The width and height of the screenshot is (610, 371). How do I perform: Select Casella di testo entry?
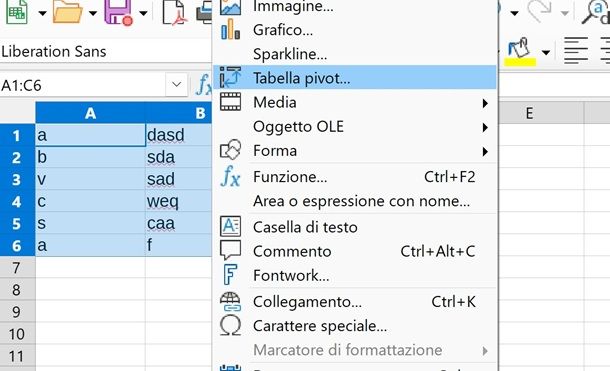pos(355,227)
